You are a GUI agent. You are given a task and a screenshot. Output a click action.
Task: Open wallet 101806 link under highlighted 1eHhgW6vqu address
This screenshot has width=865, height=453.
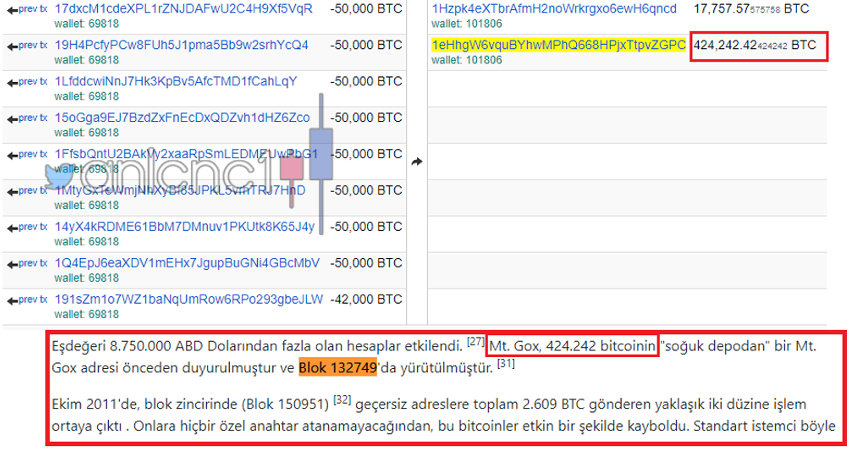(467, 60)
